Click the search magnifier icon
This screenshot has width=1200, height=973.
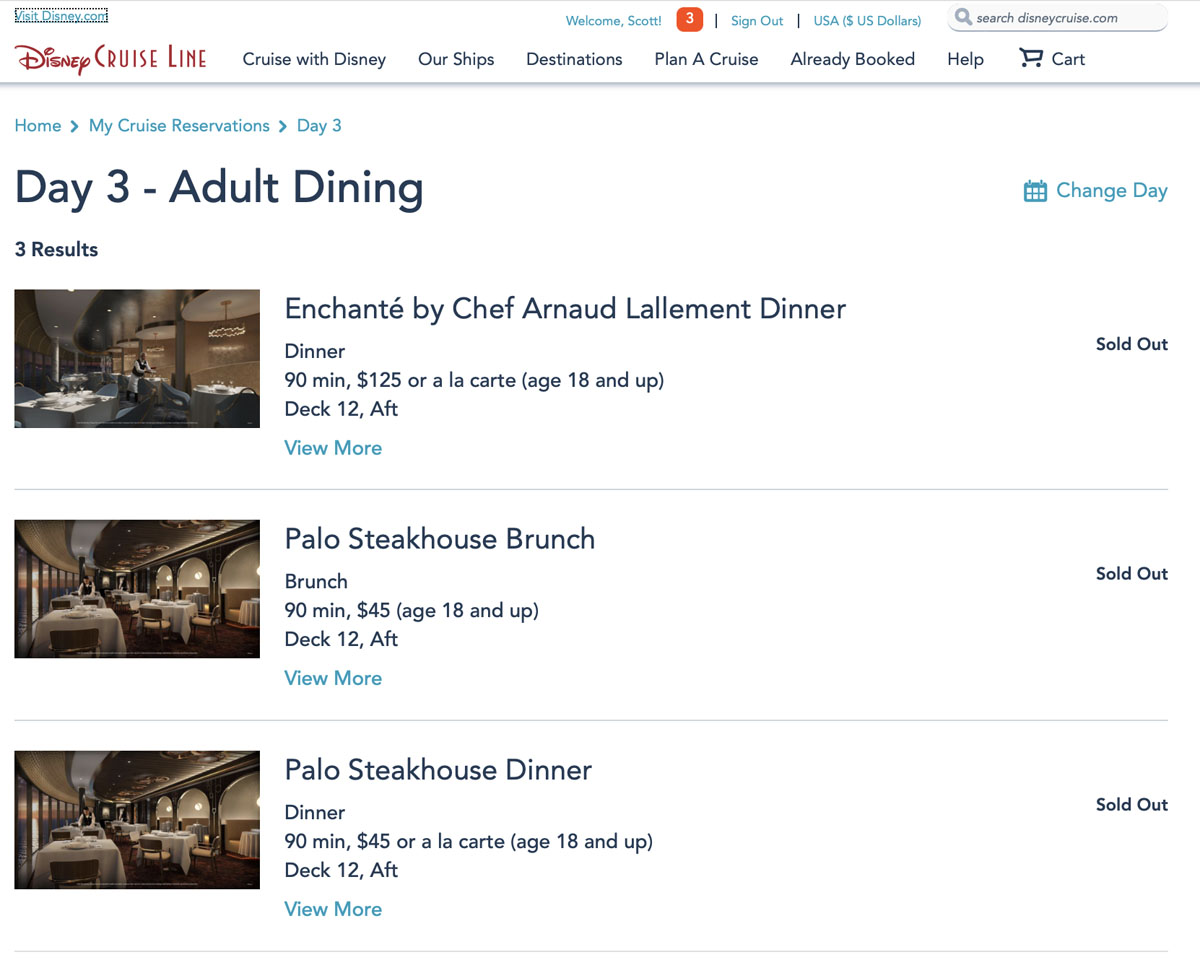(x=963, y=17)
